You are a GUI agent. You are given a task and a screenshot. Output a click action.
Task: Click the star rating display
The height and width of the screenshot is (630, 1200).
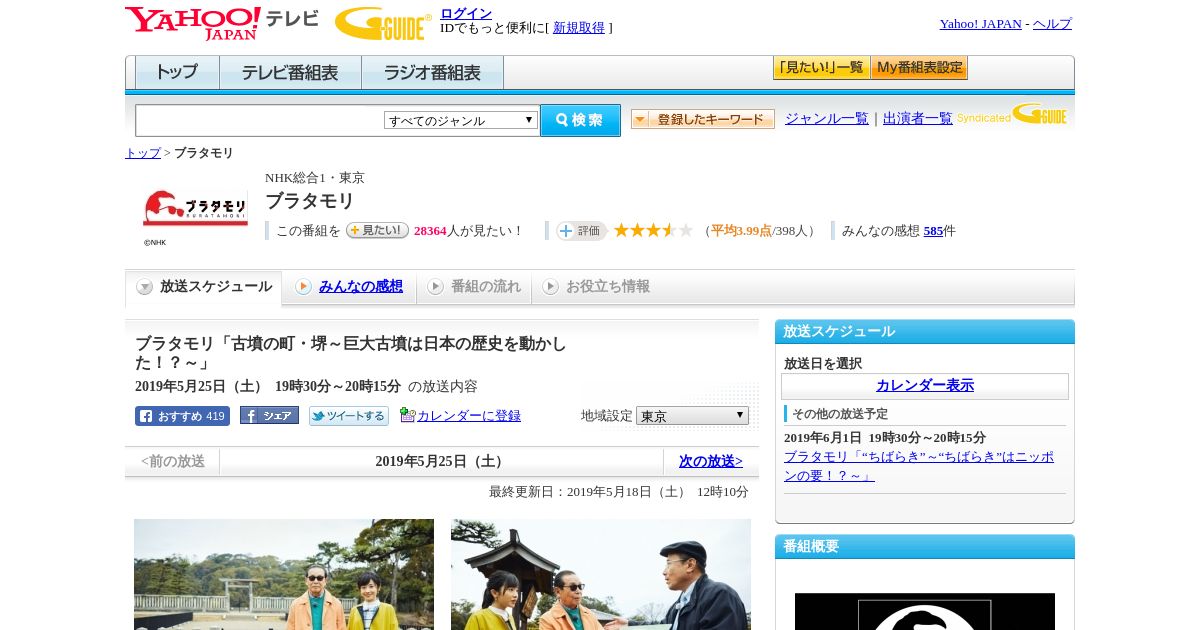click(x=653, y=230)
